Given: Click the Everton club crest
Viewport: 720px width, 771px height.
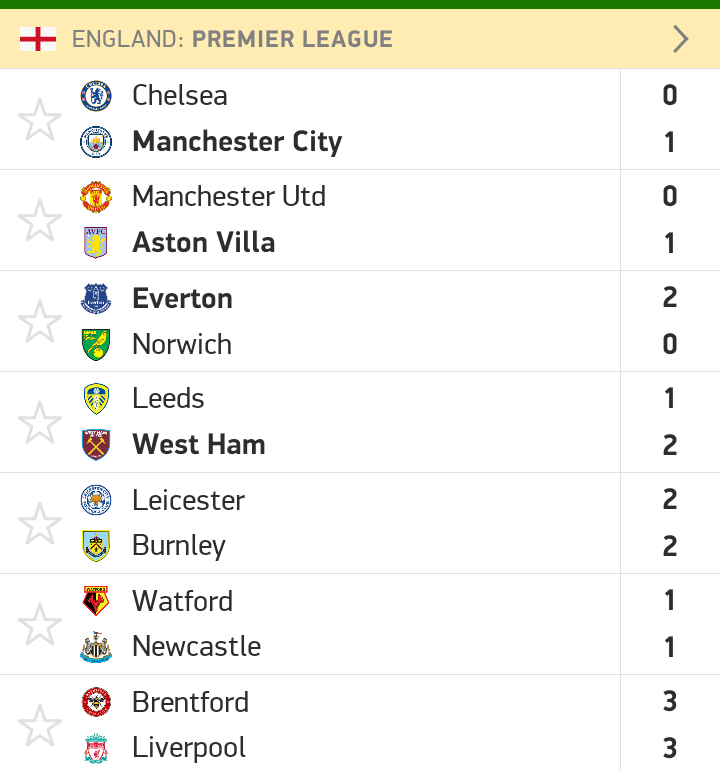Looking at the screenshot, I should (x=96, y=298).
